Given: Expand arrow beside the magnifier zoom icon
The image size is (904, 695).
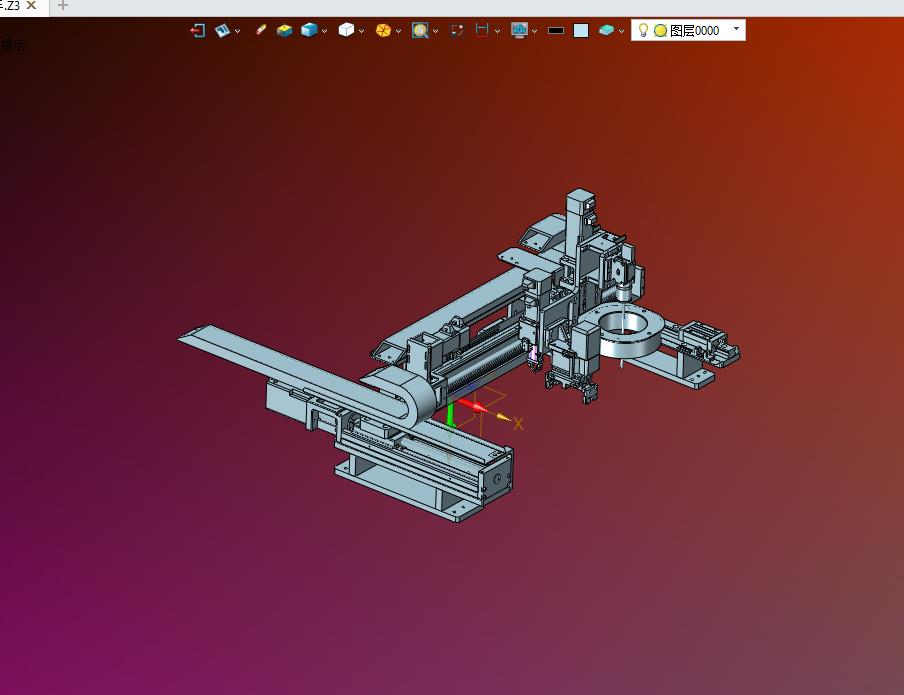Looking at the screenshot, I should coord(435,31).
